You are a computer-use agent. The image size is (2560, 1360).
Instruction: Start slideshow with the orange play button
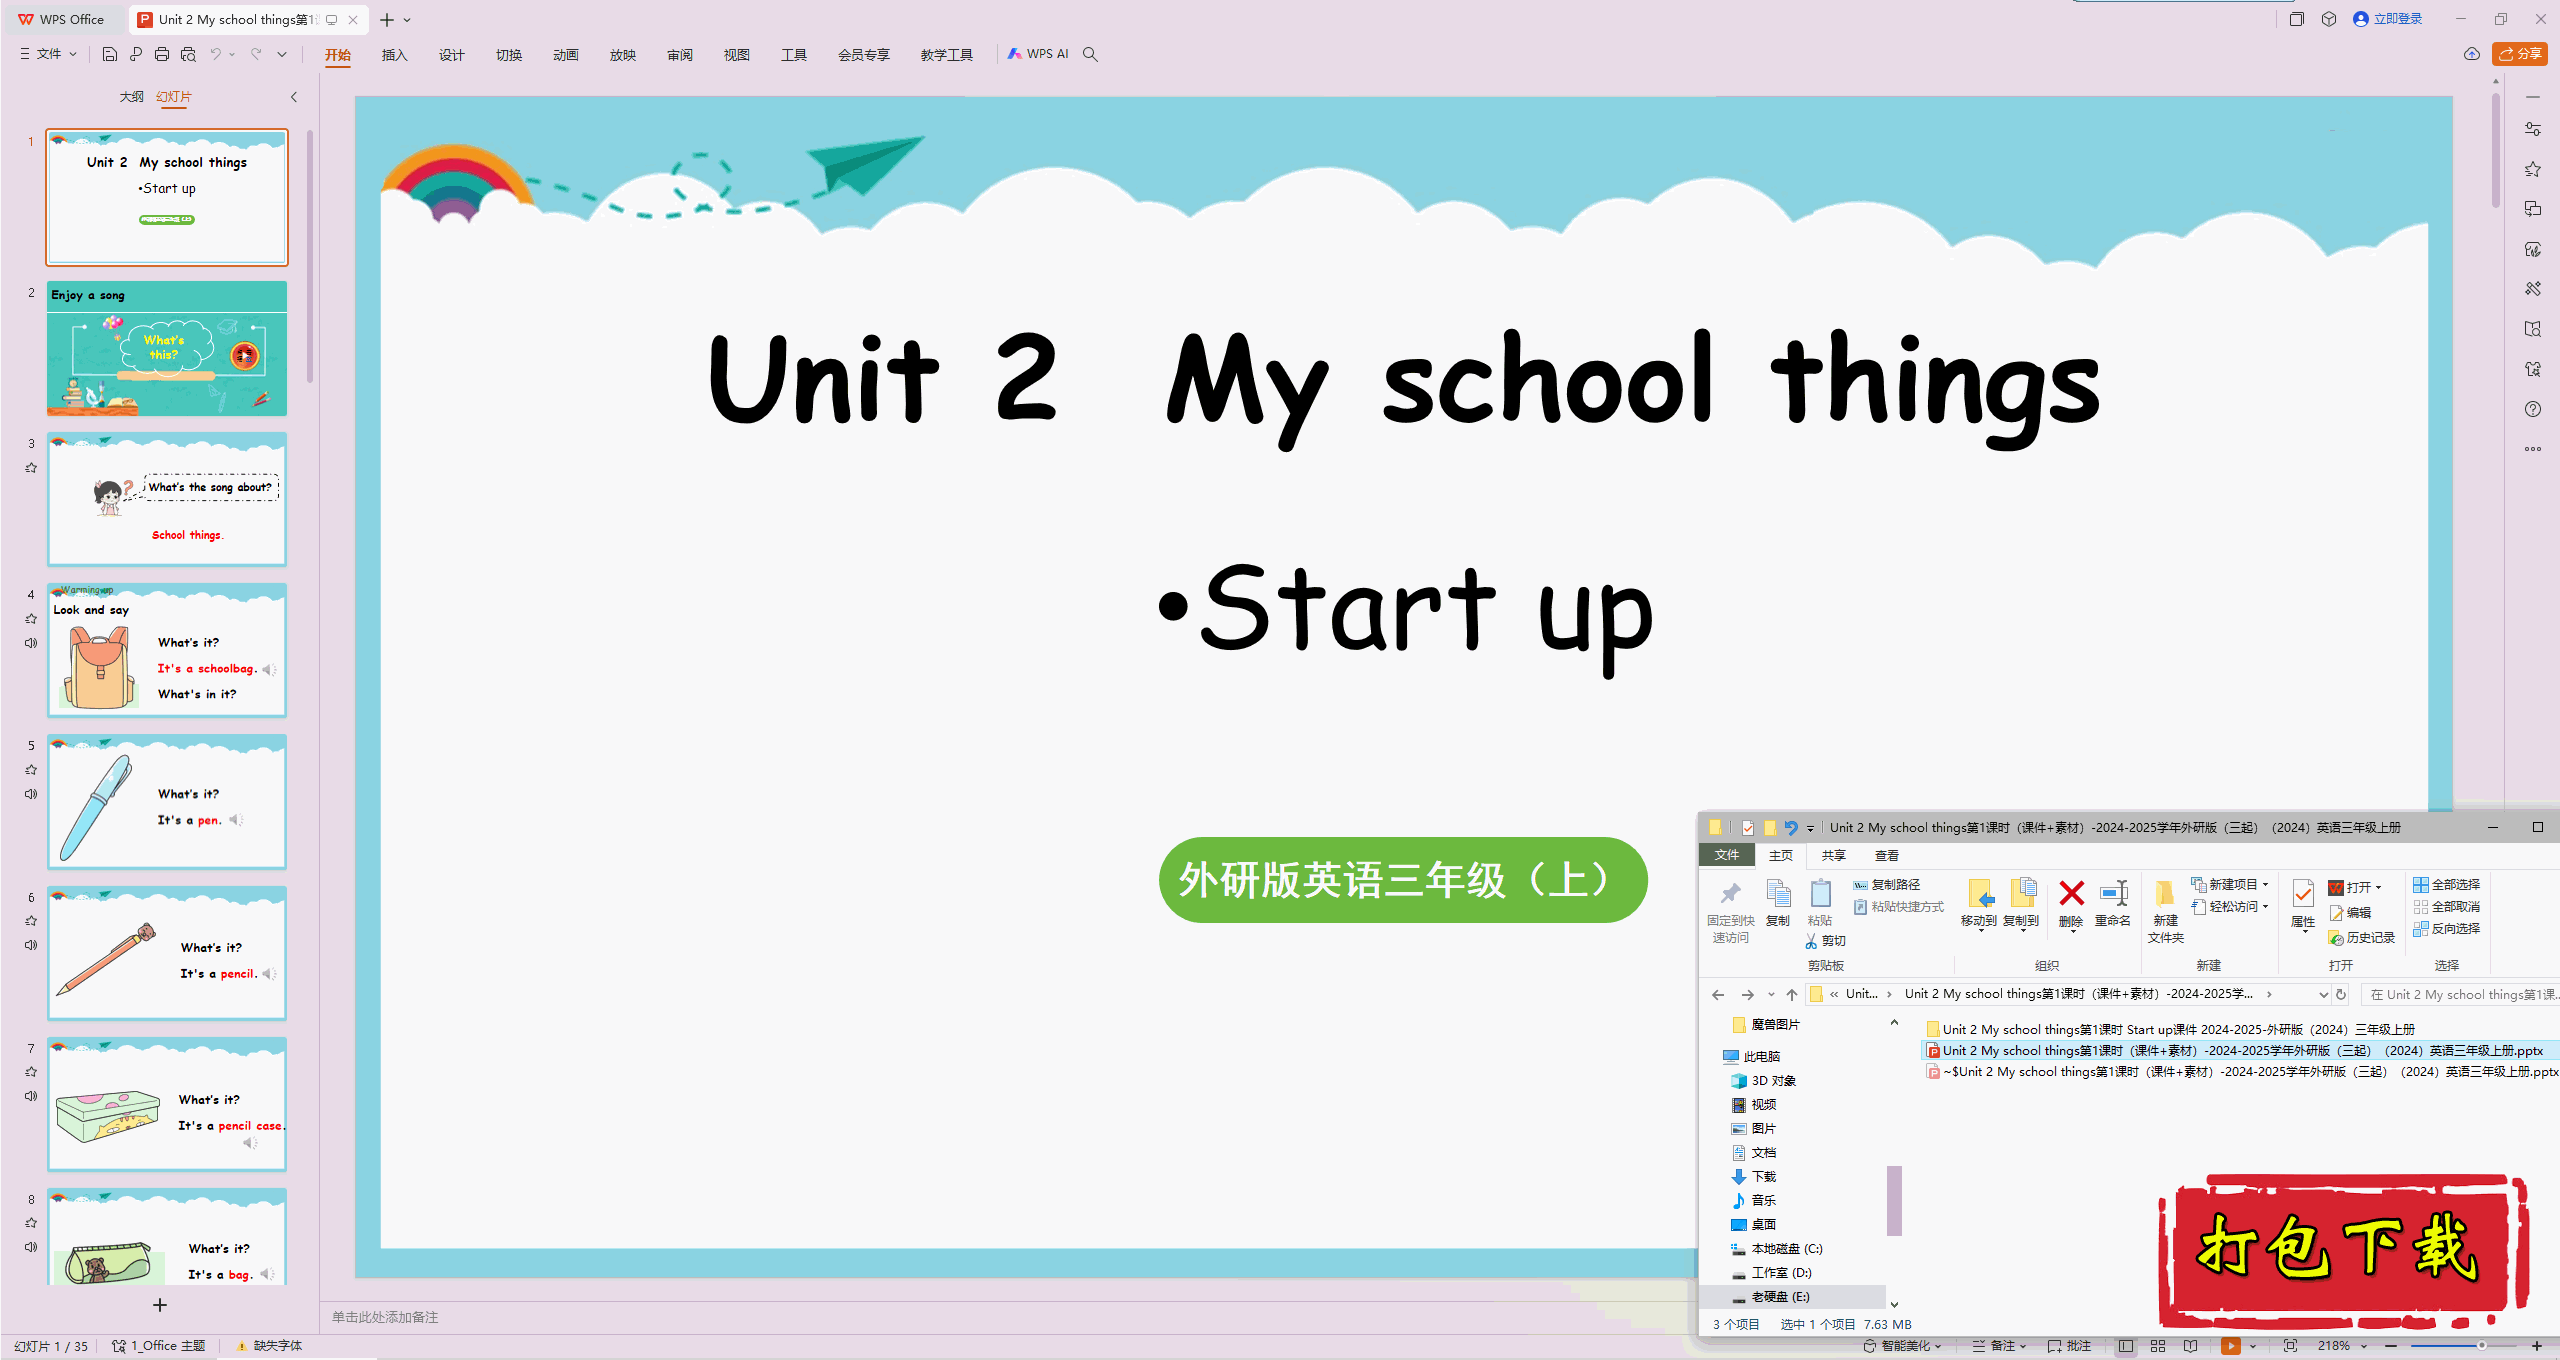pos(2231,1346)
